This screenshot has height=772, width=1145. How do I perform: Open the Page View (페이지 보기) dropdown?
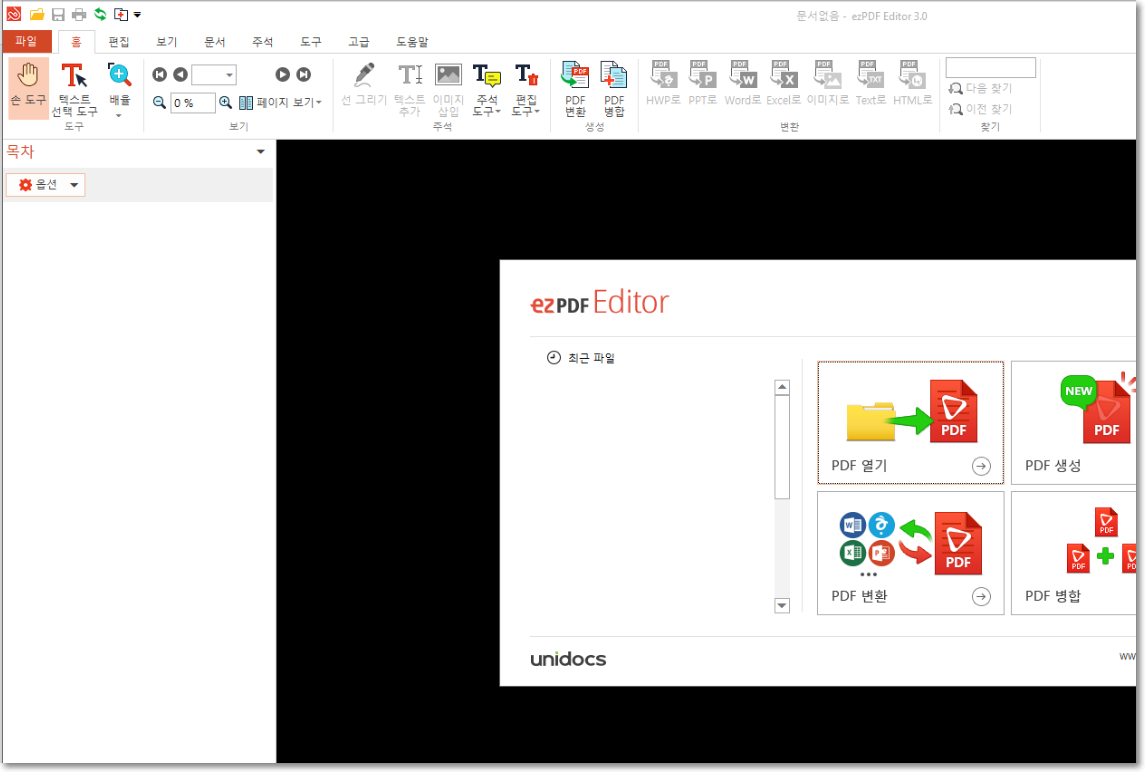click(x=280, y=103)
